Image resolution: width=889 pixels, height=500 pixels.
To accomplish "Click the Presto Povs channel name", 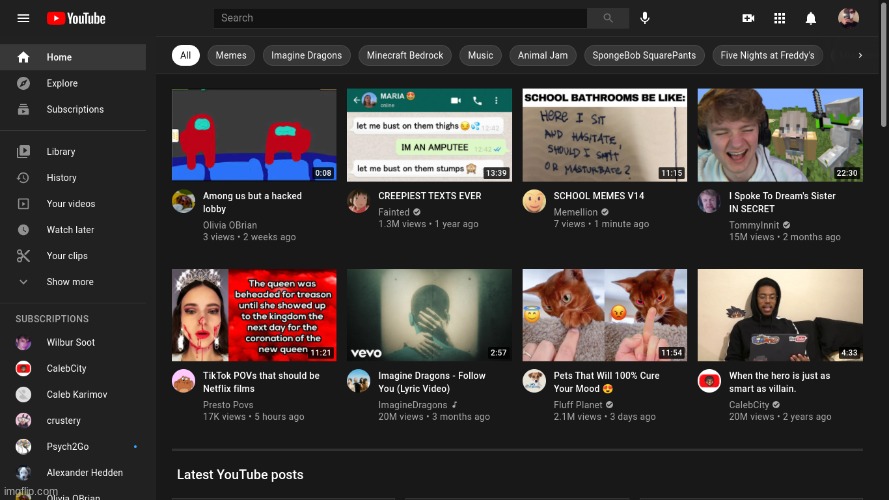I will point(228,405).
